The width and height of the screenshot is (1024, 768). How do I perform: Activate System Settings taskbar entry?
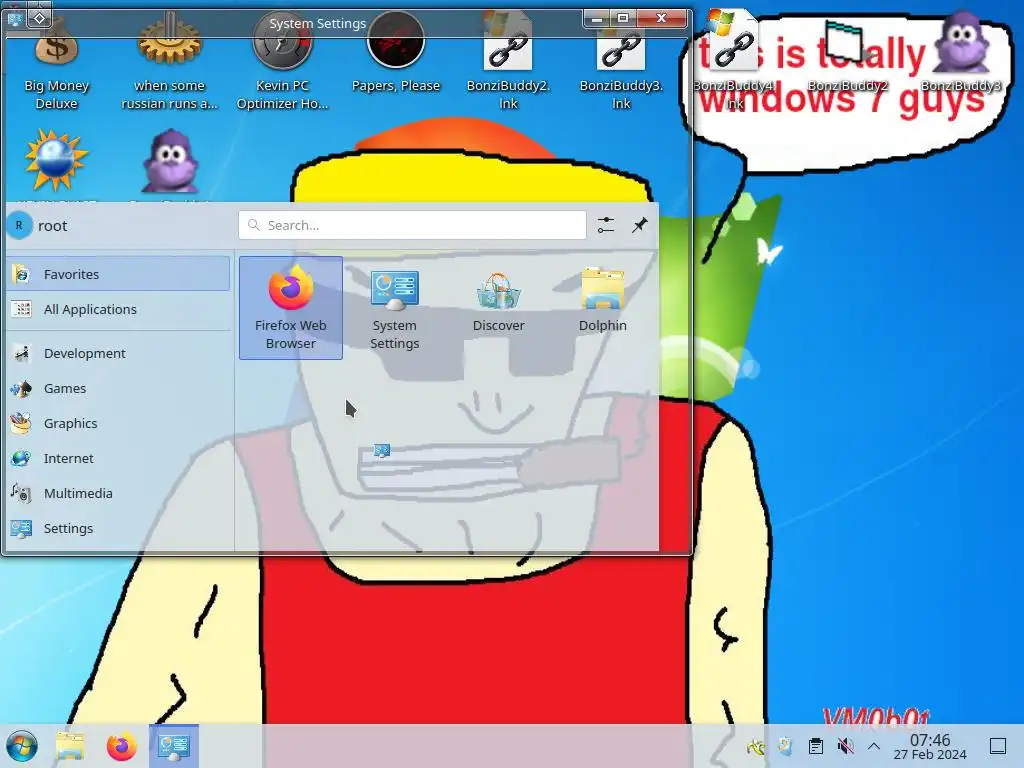click(x=174, y=746)
